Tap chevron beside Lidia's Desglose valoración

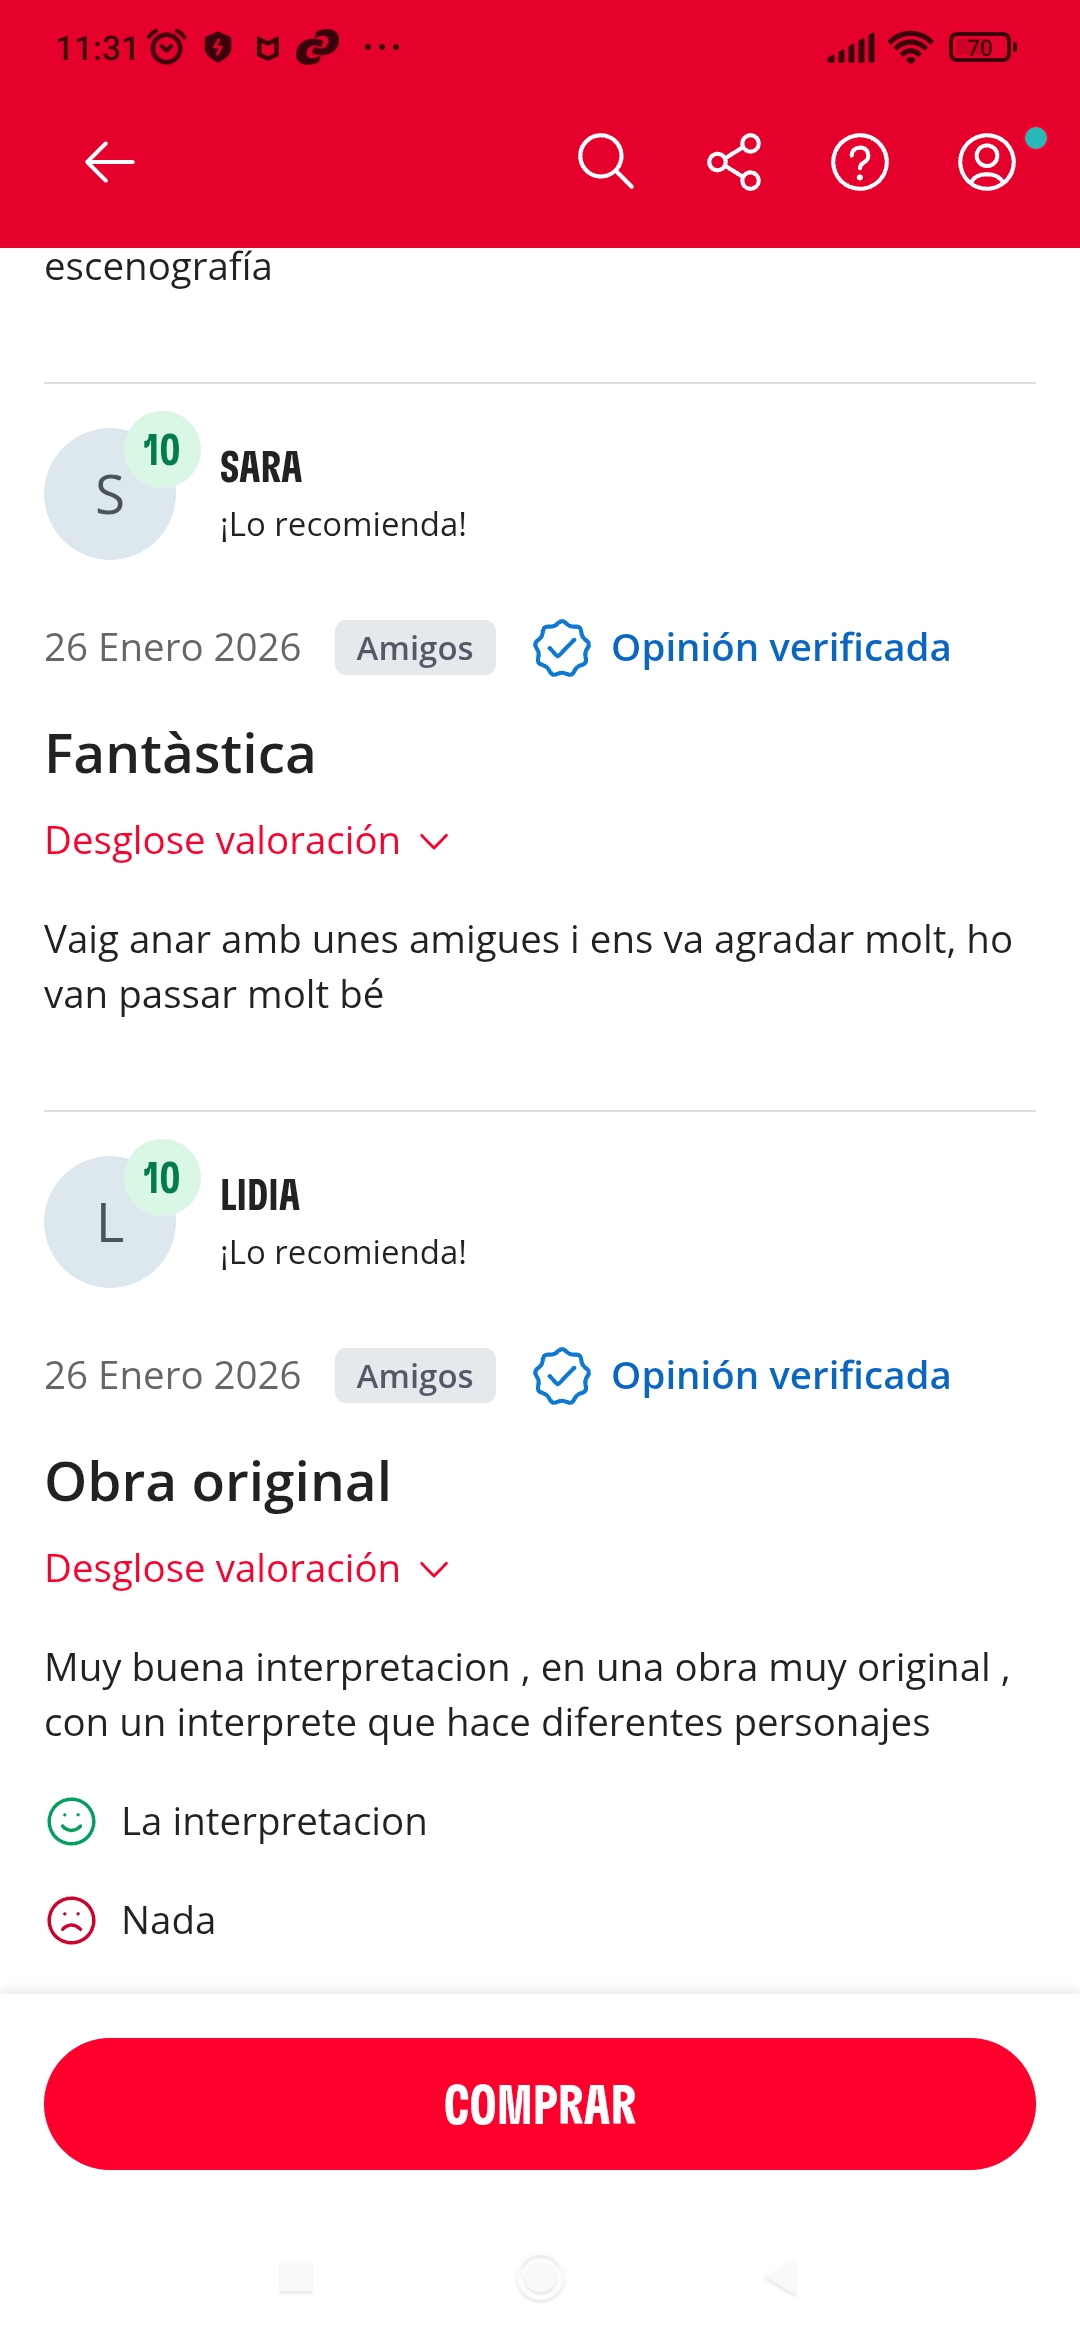434,1570
